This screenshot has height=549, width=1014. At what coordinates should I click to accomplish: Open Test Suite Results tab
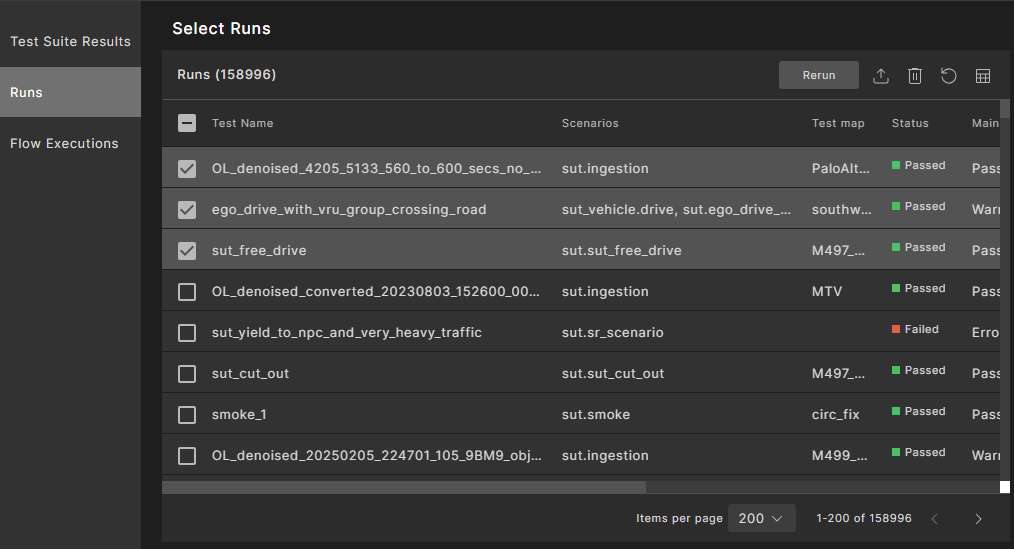[x=70, y=41]
